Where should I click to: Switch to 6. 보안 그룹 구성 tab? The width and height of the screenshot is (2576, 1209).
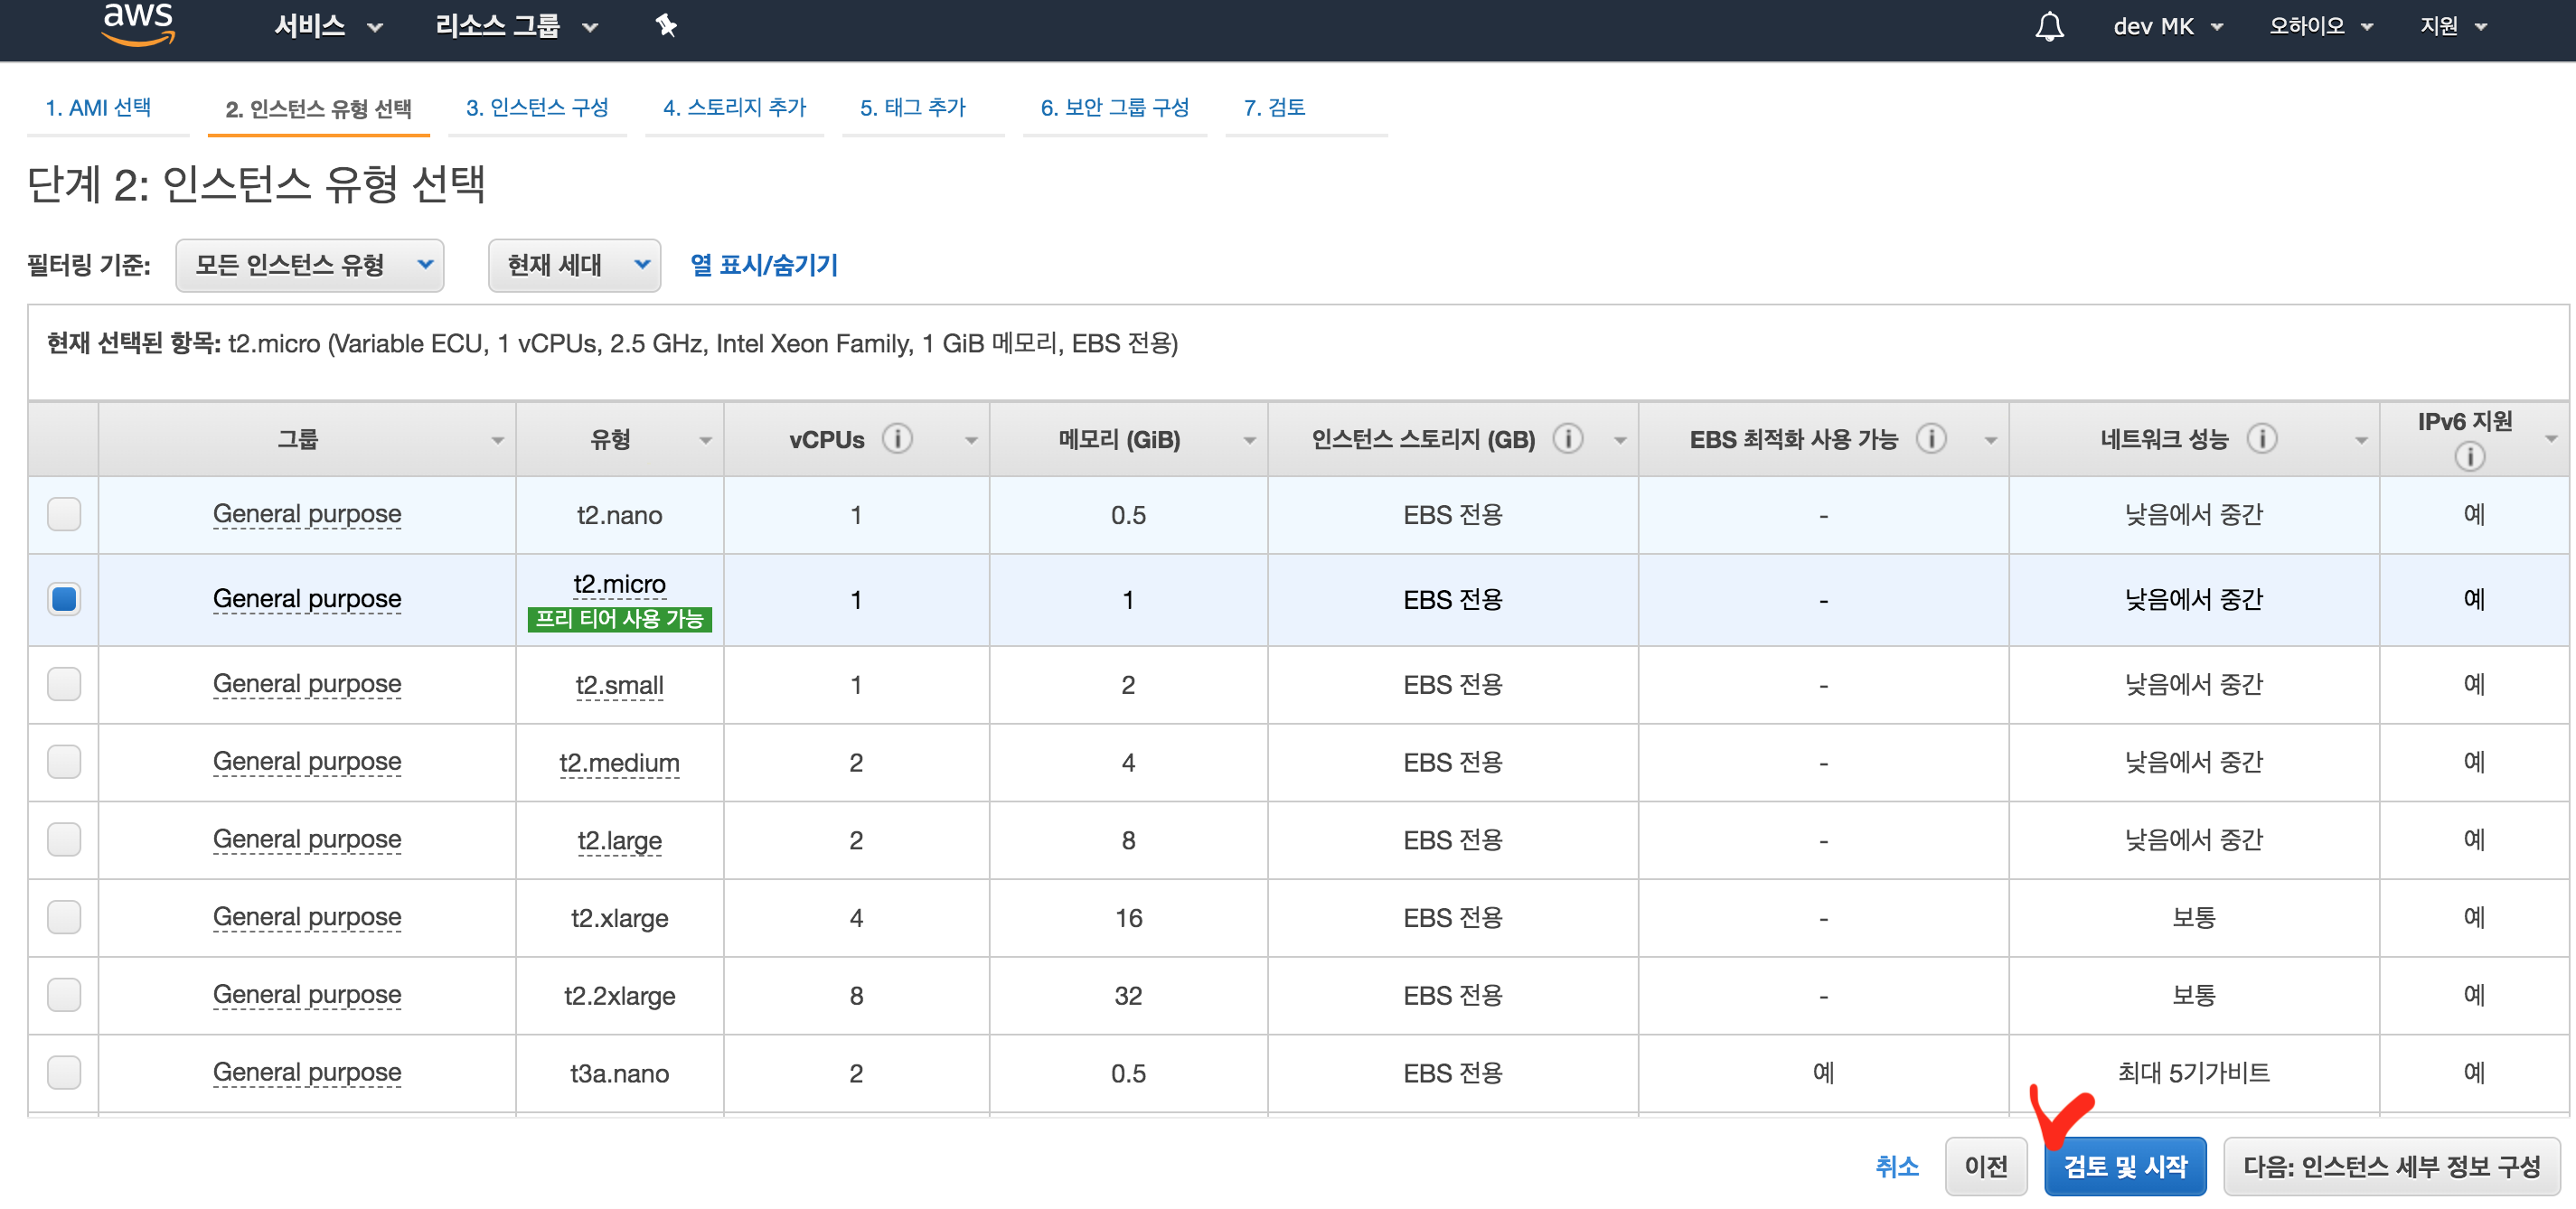[x=1114, y=108]
